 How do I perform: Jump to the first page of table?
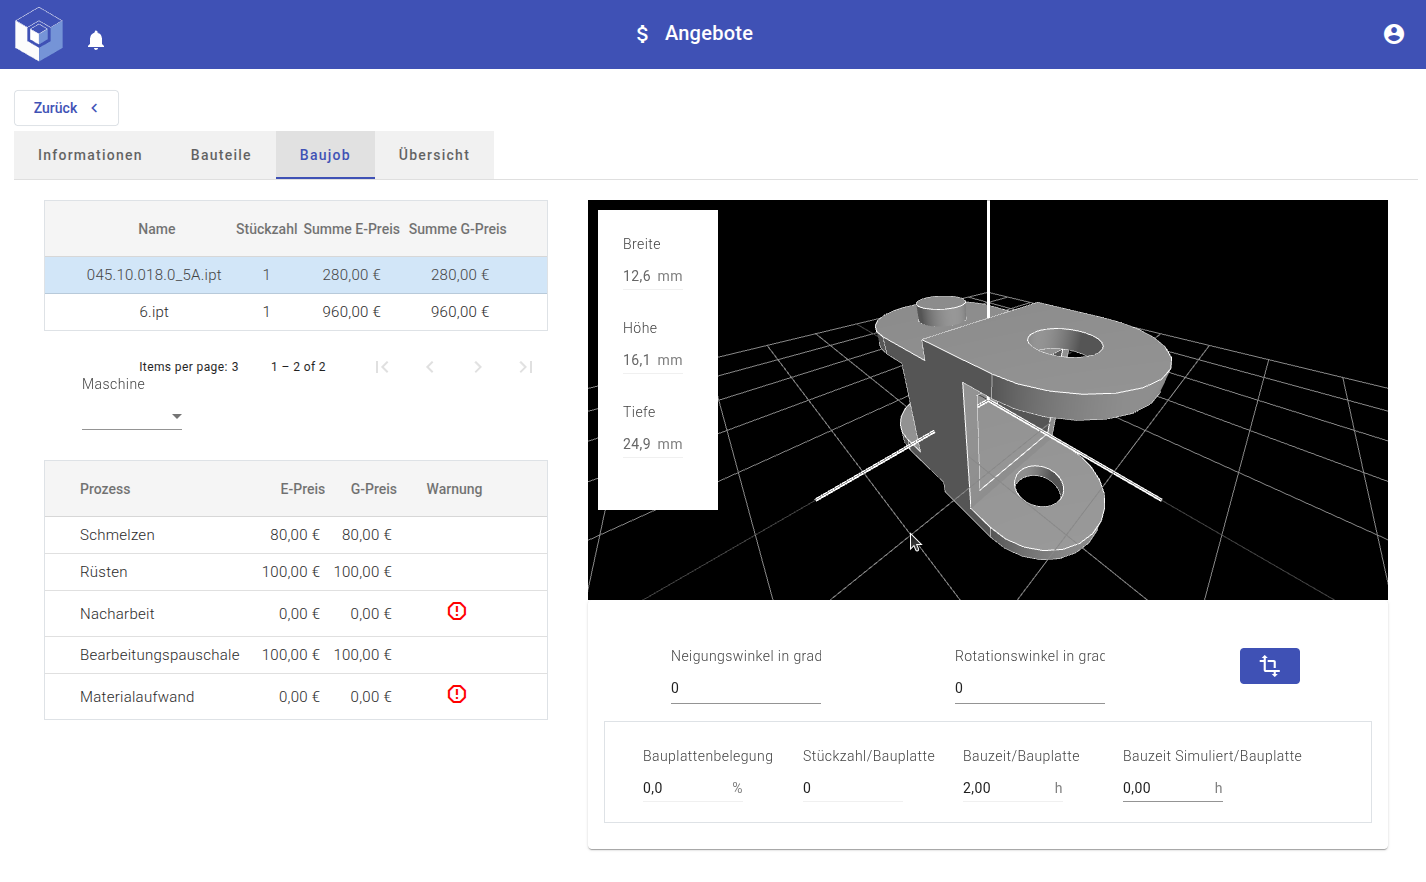(382, 367)
